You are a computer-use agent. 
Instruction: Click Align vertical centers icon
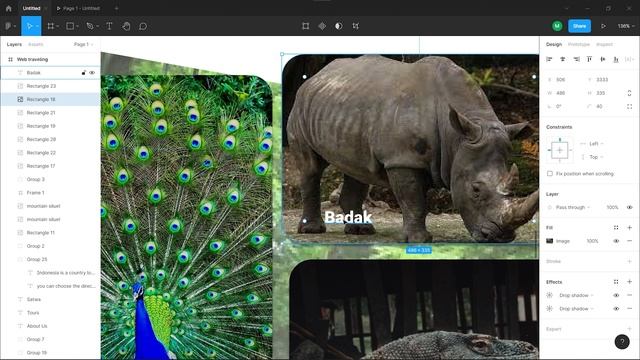602,60
